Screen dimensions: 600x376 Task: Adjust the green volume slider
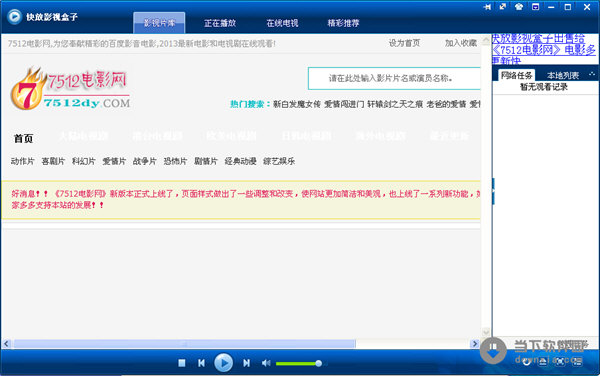click(299, 363)
